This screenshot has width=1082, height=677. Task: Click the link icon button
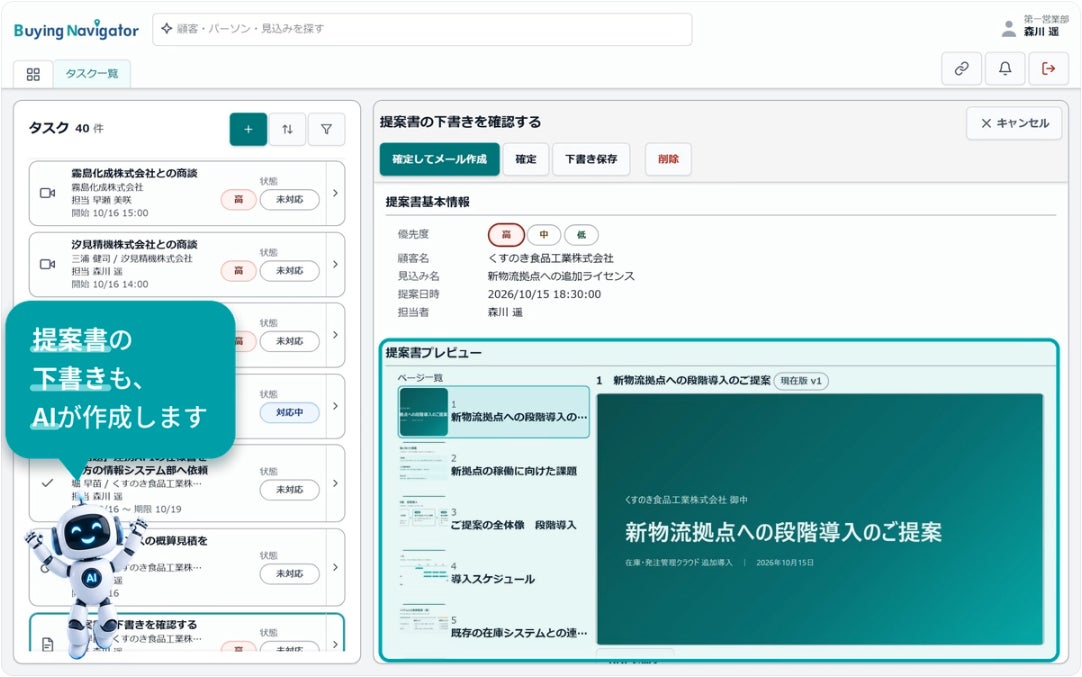961,68
